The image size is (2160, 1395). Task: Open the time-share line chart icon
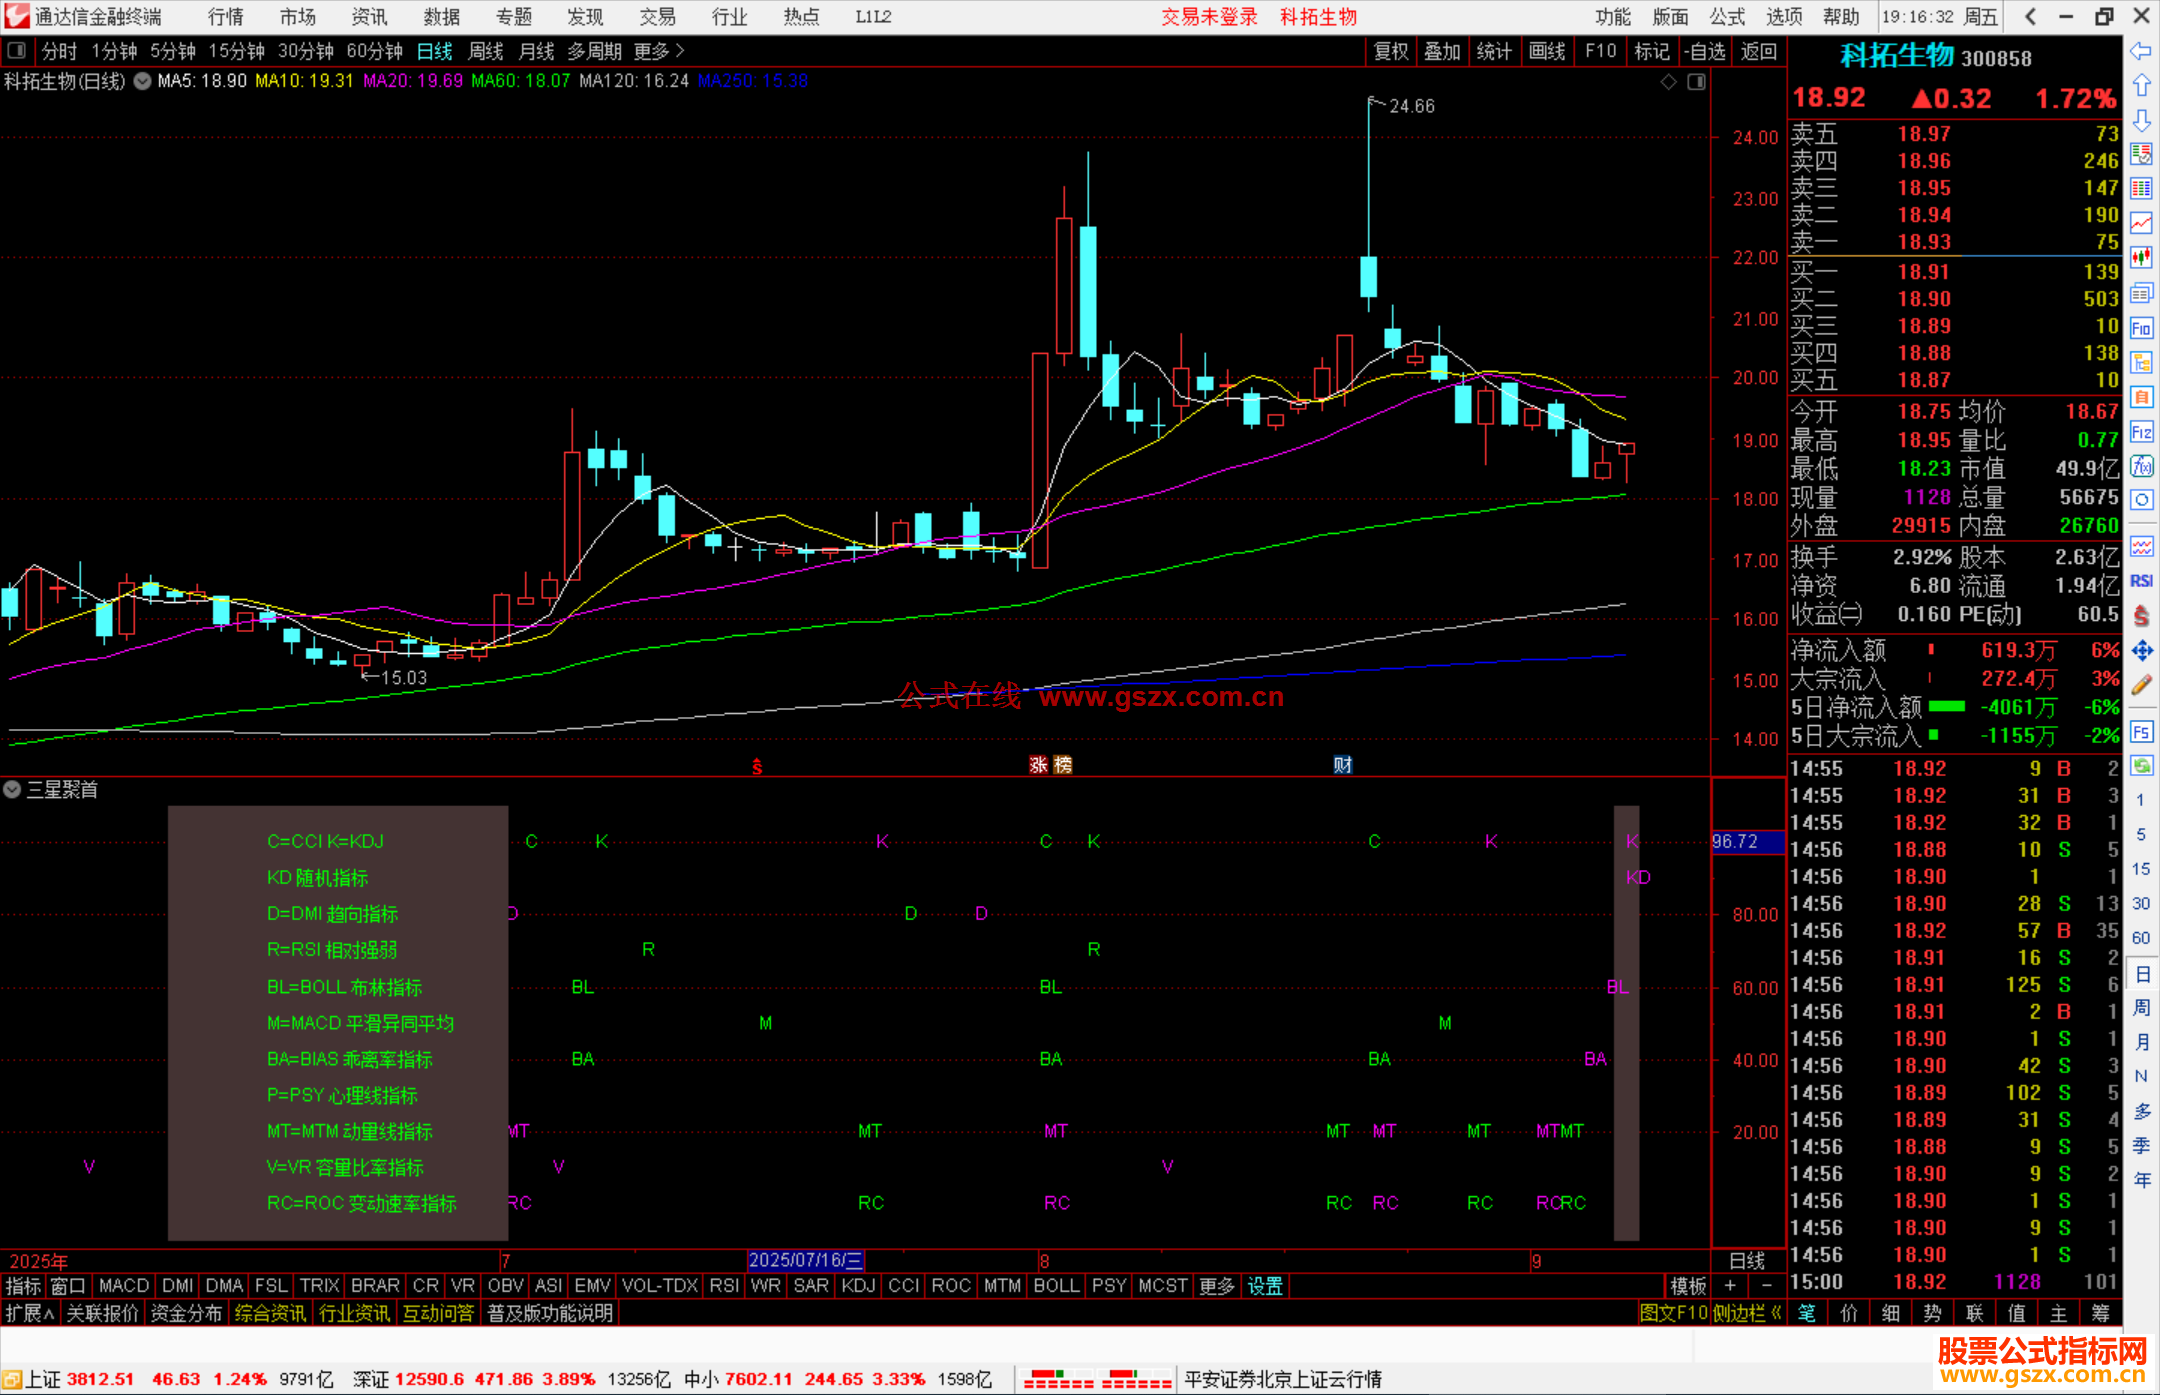(2141, 223)
